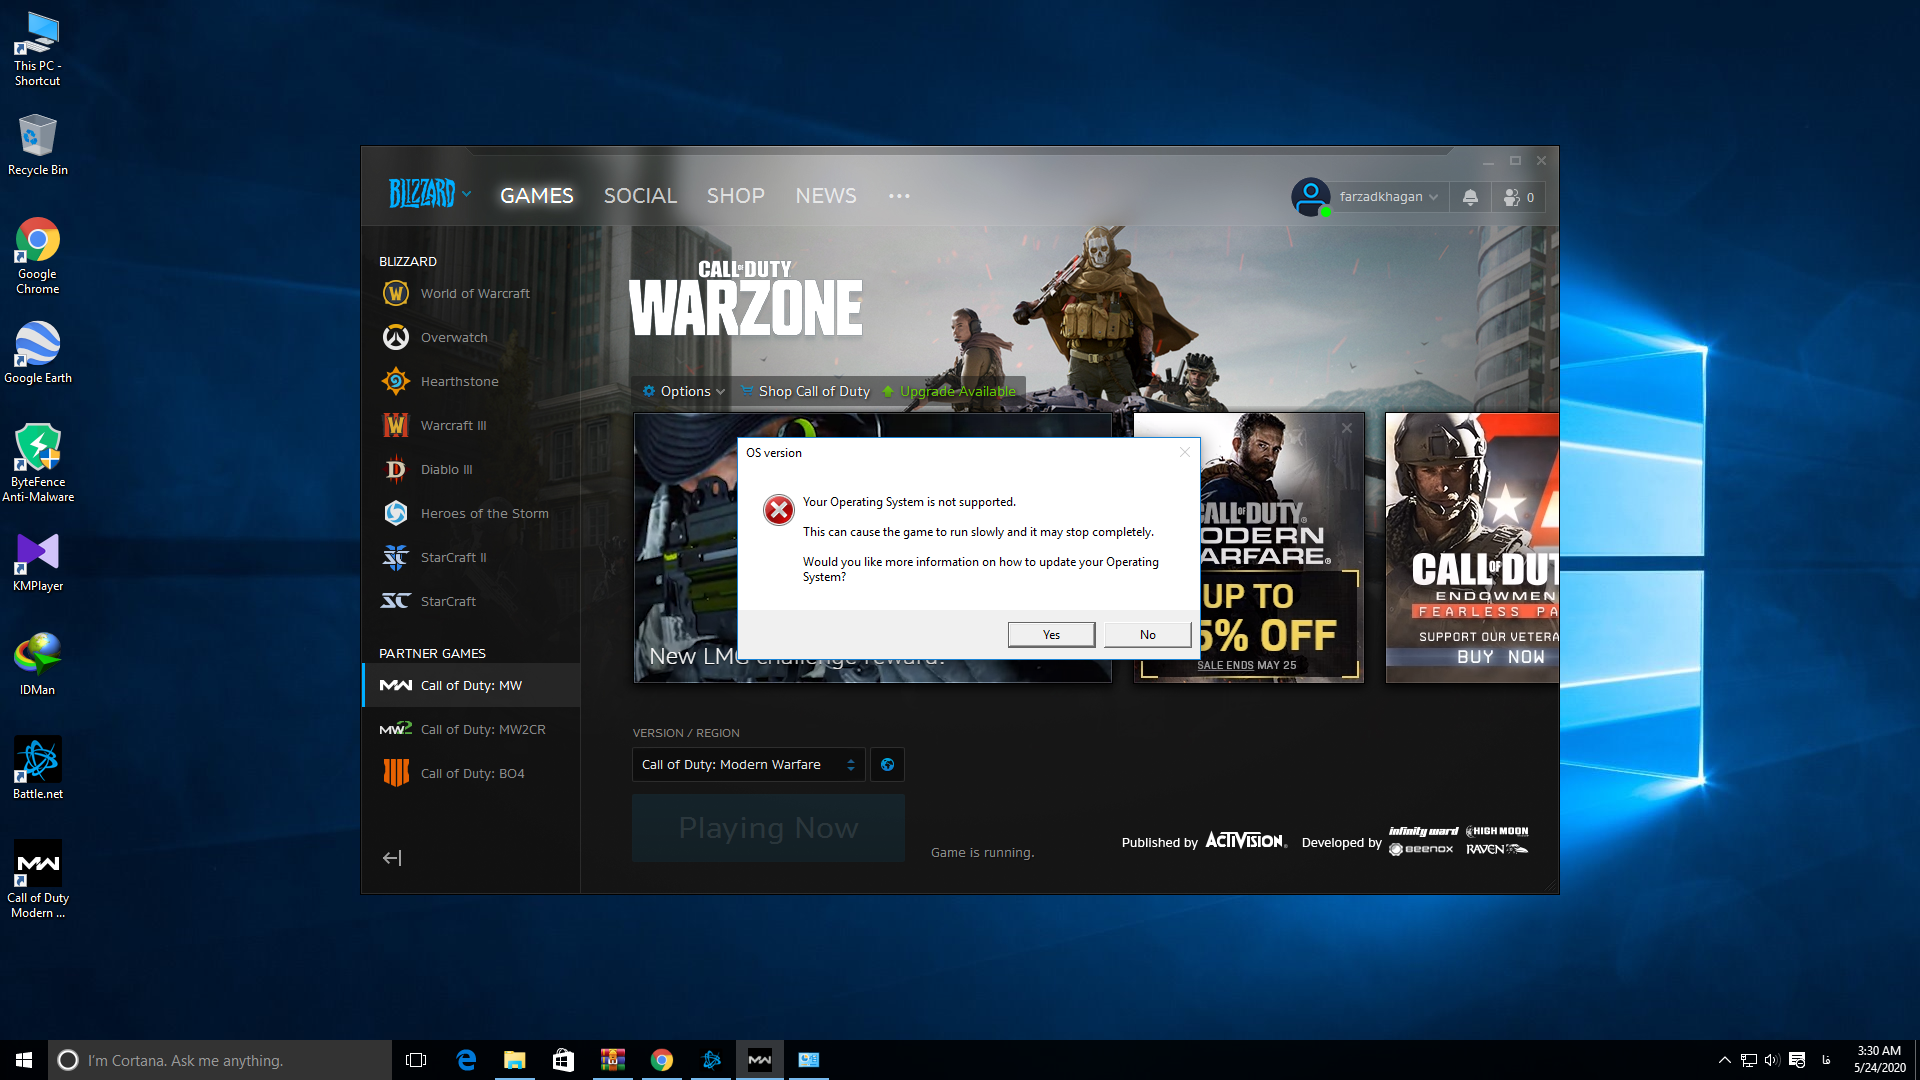Select Hearthstone from the games list

(x=459, y=381)
